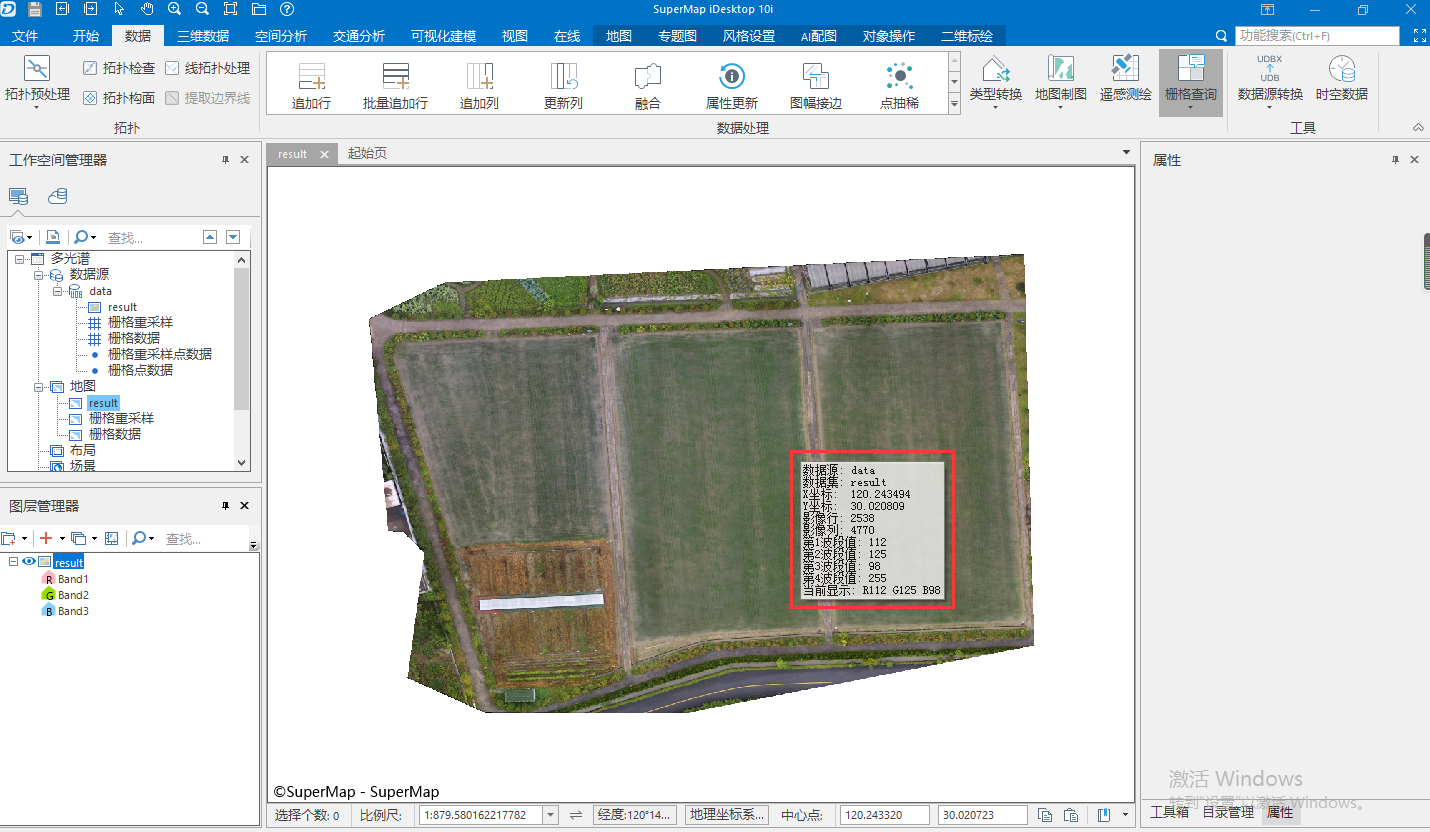Switch to 工具箱 bottom tab
1430x832 pixels.
click(1169, 812)
